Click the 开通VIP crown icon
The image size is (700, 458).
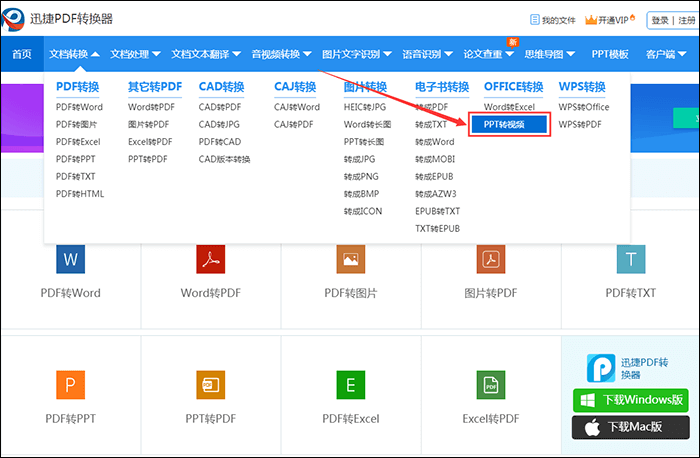click(591, 20)
